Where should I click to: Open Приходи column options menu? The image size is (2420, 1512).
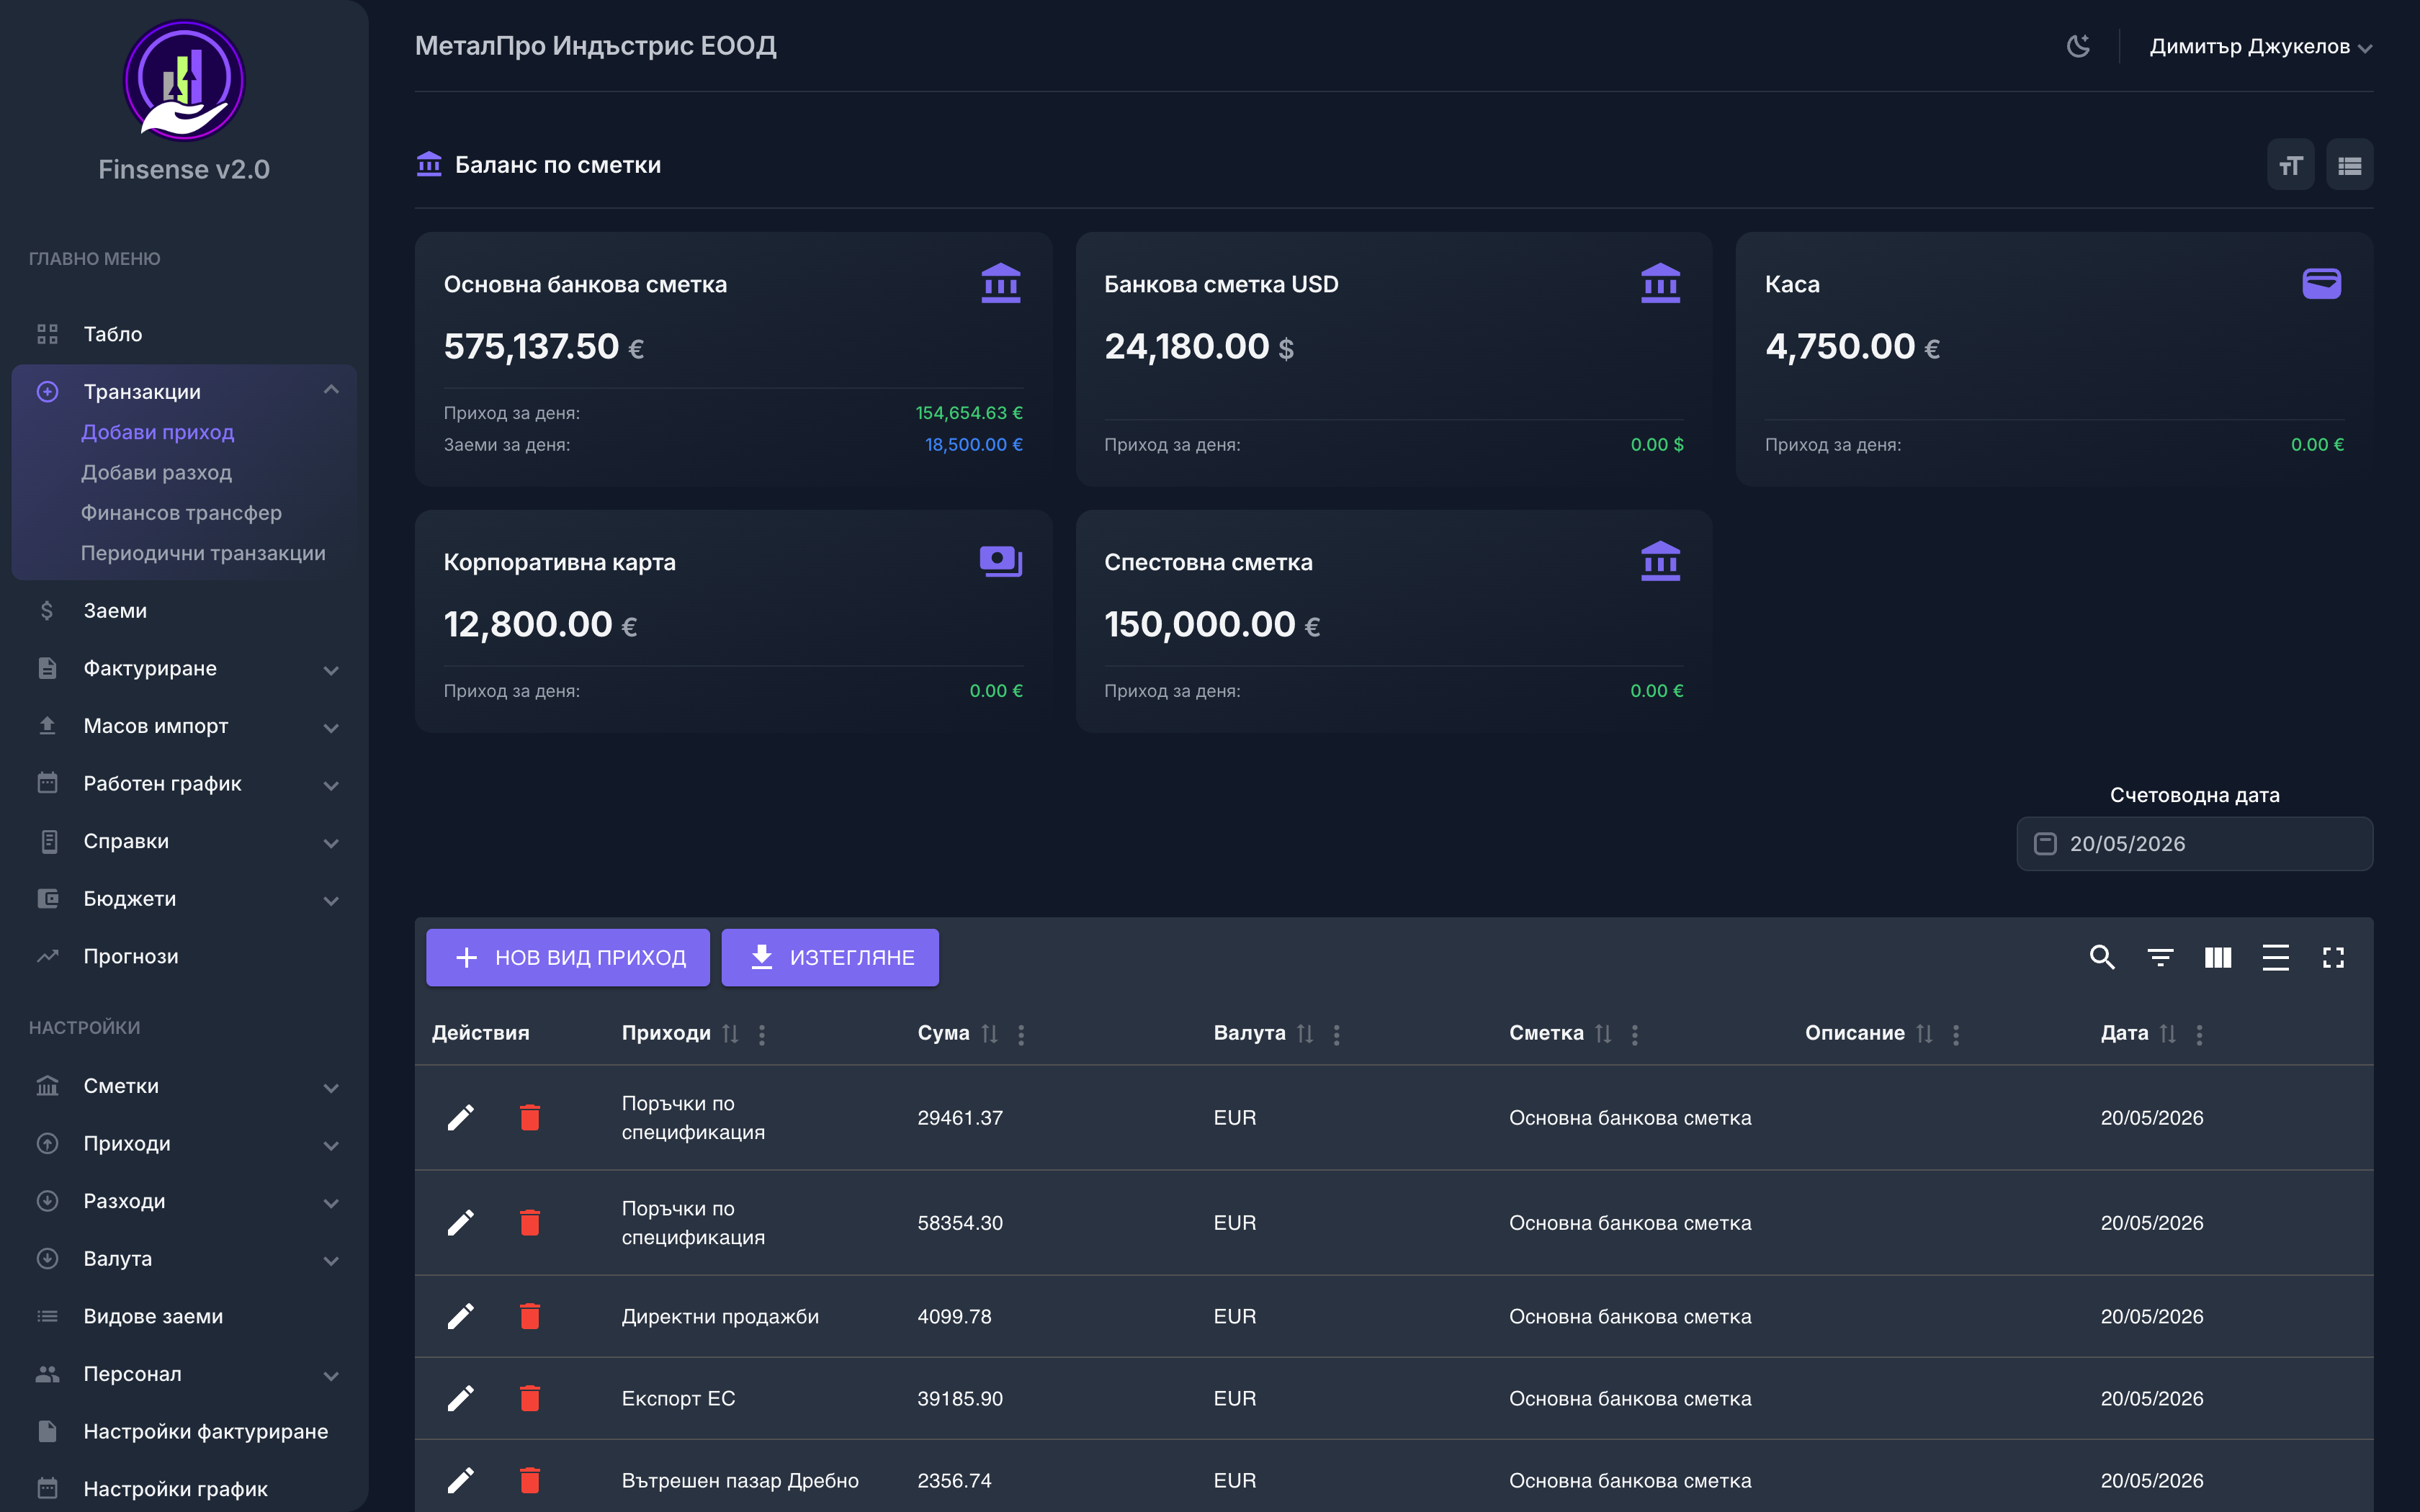[x=762, y=1034]
